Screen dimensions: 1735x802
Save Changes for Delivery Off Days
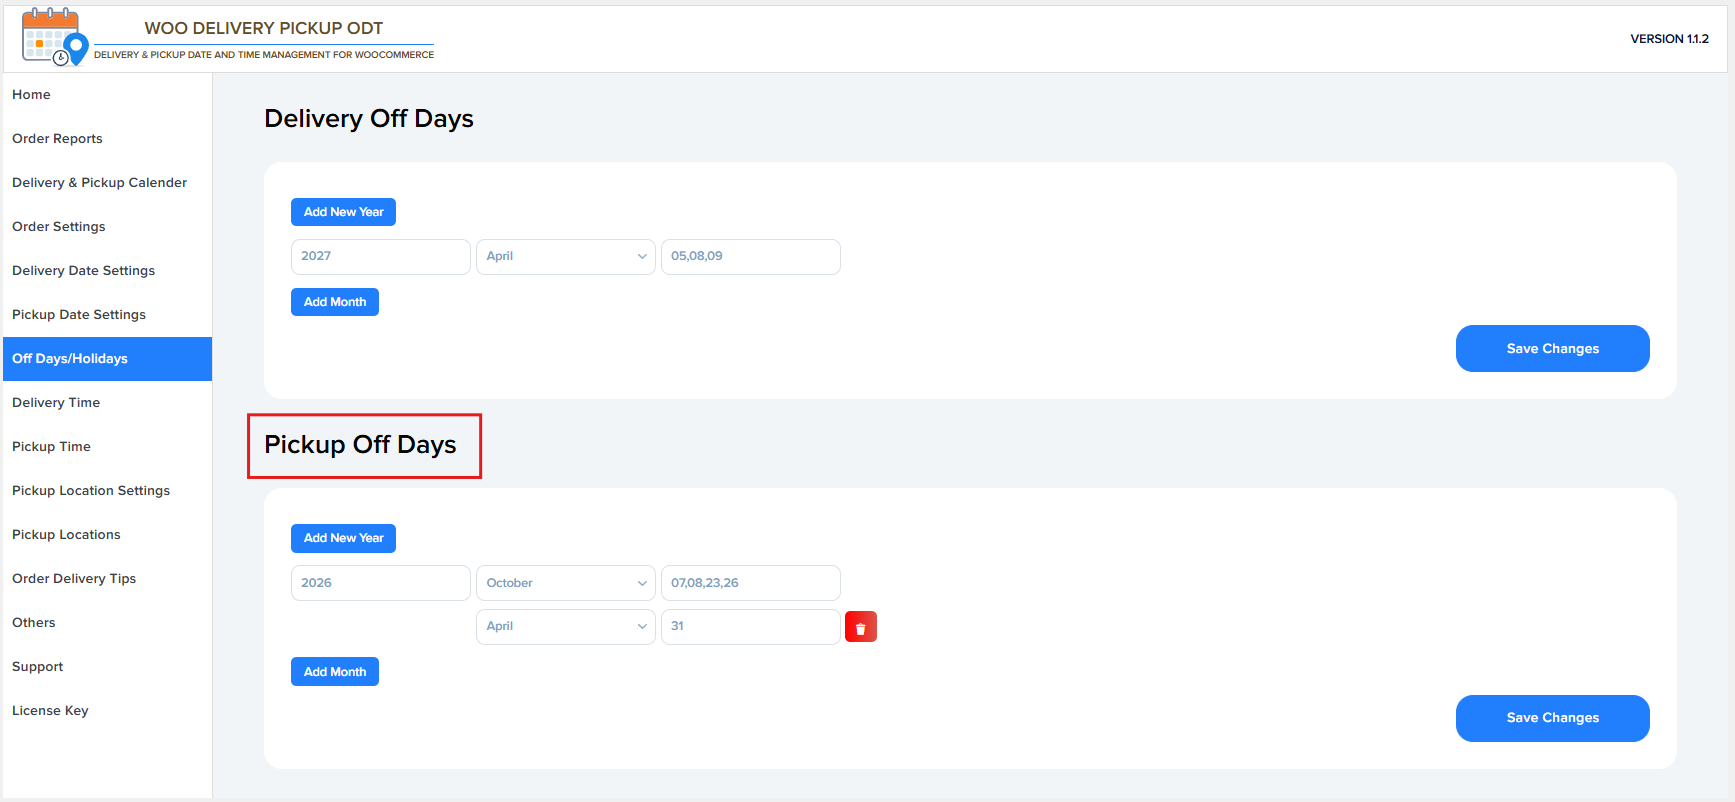[x=1552, y=349]
